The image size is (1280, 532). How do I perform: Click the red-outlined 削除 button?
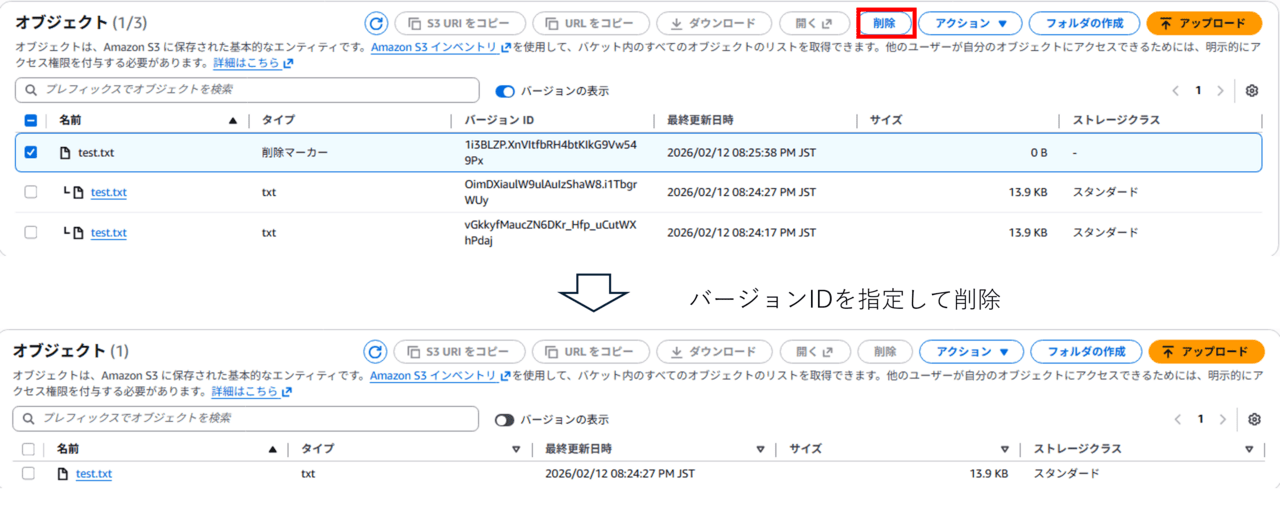[x=886, y=24]
